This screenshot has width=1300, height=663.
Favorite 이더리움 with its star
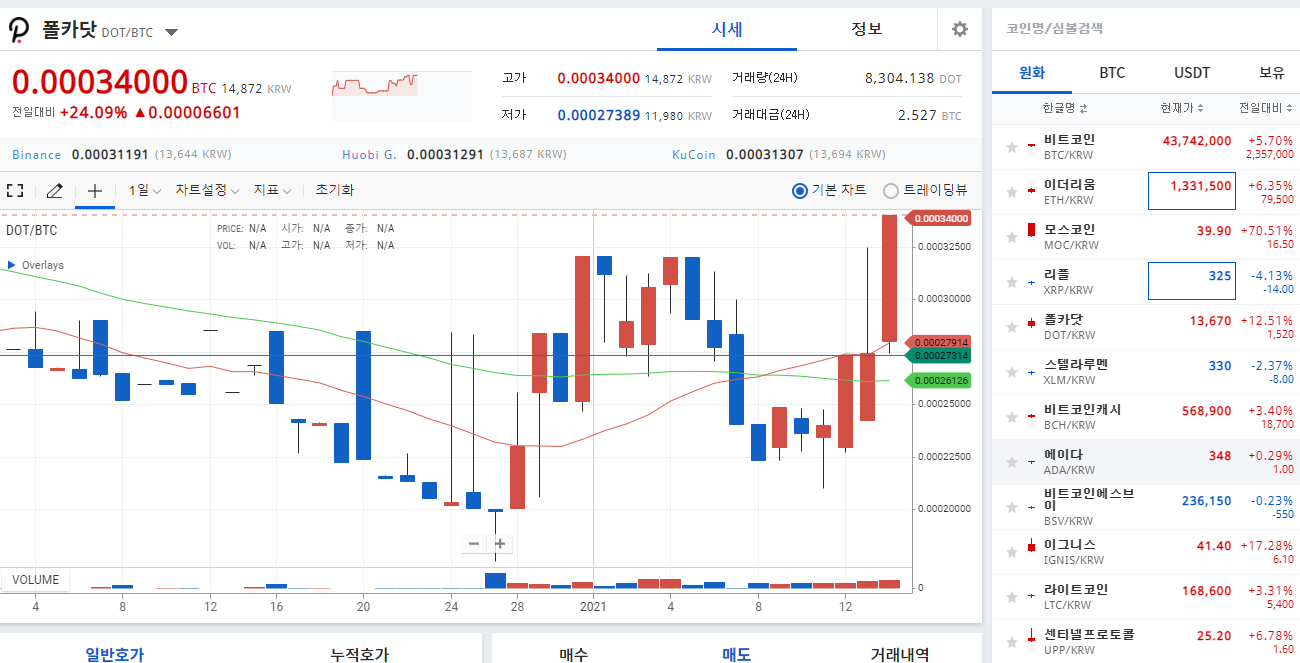1012,192
